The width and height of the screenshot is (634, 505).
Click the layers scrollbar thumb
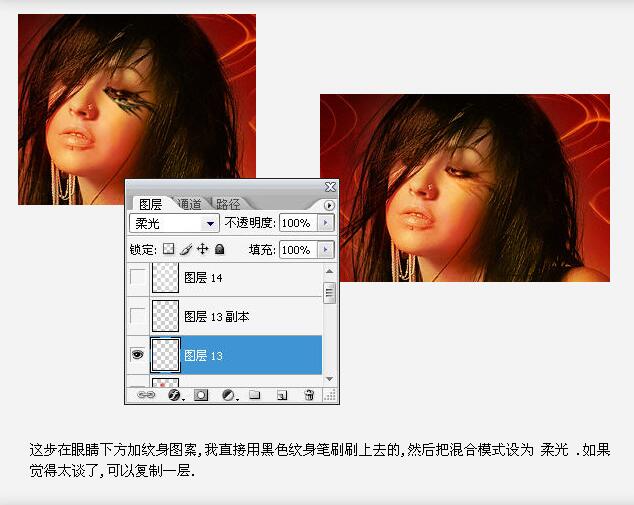330,293
